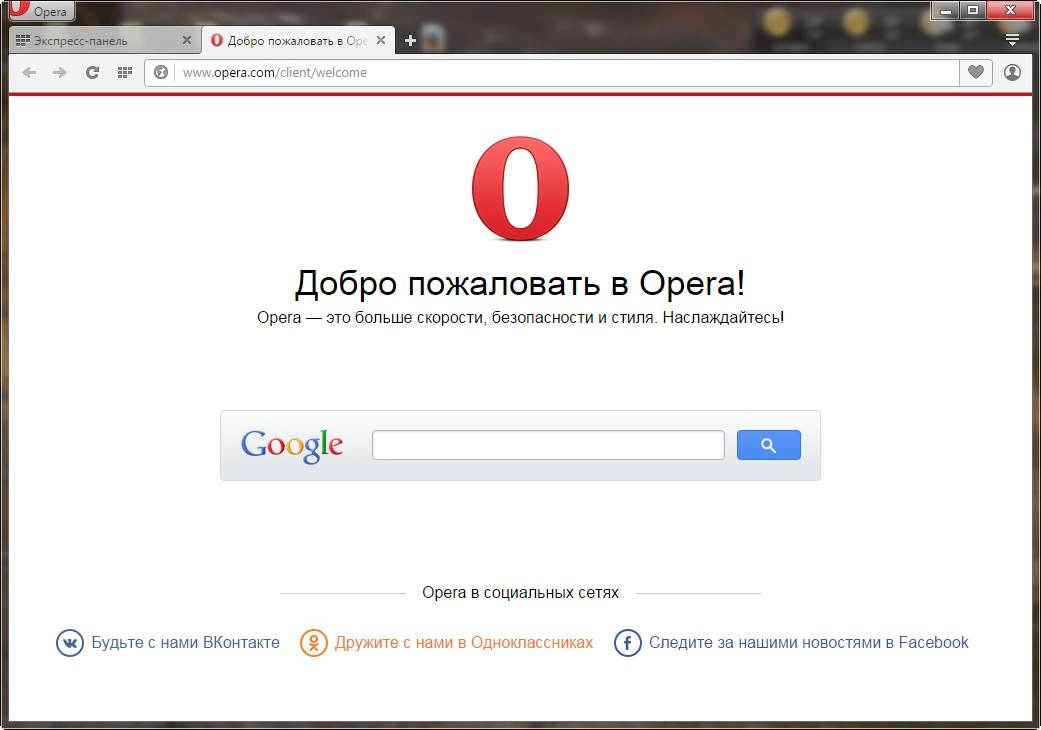Minimize the Opera window
1041x730 pixels.
coord(945,10)
